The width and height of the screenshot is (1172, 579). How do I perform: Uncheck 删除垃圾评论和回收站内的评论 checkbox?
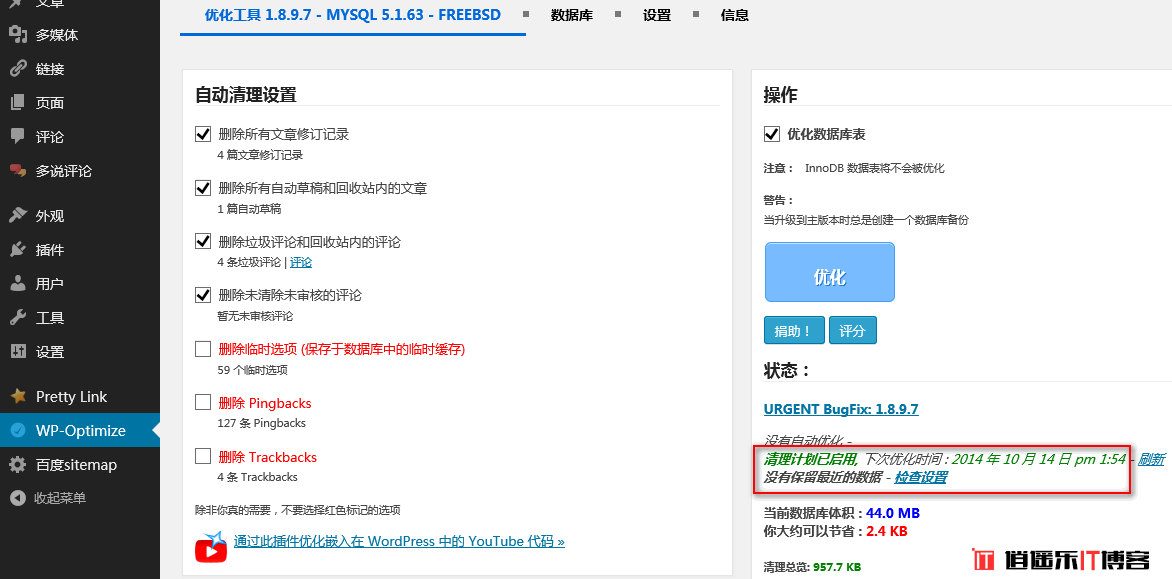coord(203,242)
